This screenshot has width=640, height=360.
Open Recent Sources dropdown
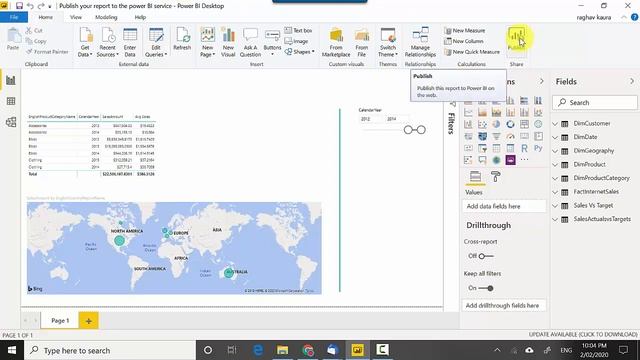[108, 42]
